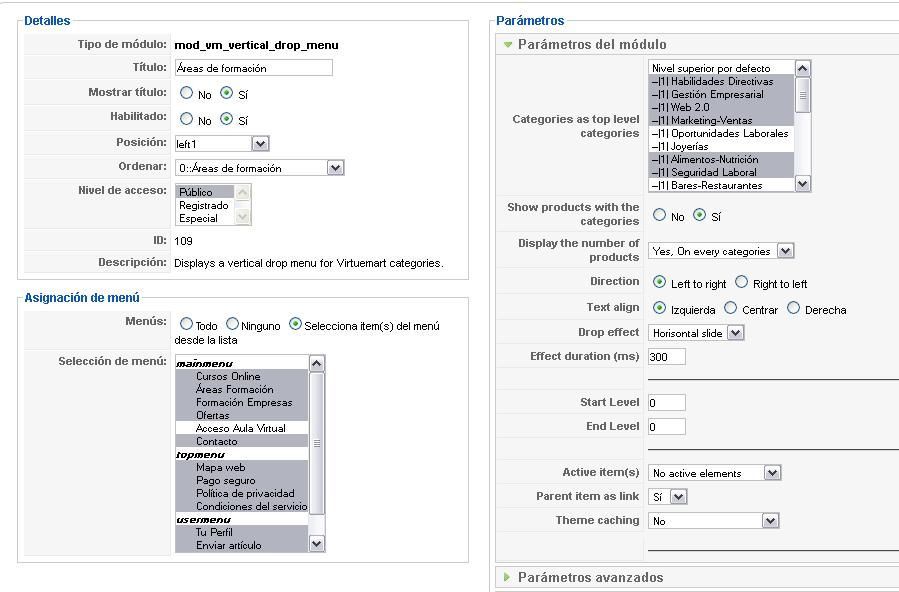Set Mostrar título to Sí

point(226,93)
